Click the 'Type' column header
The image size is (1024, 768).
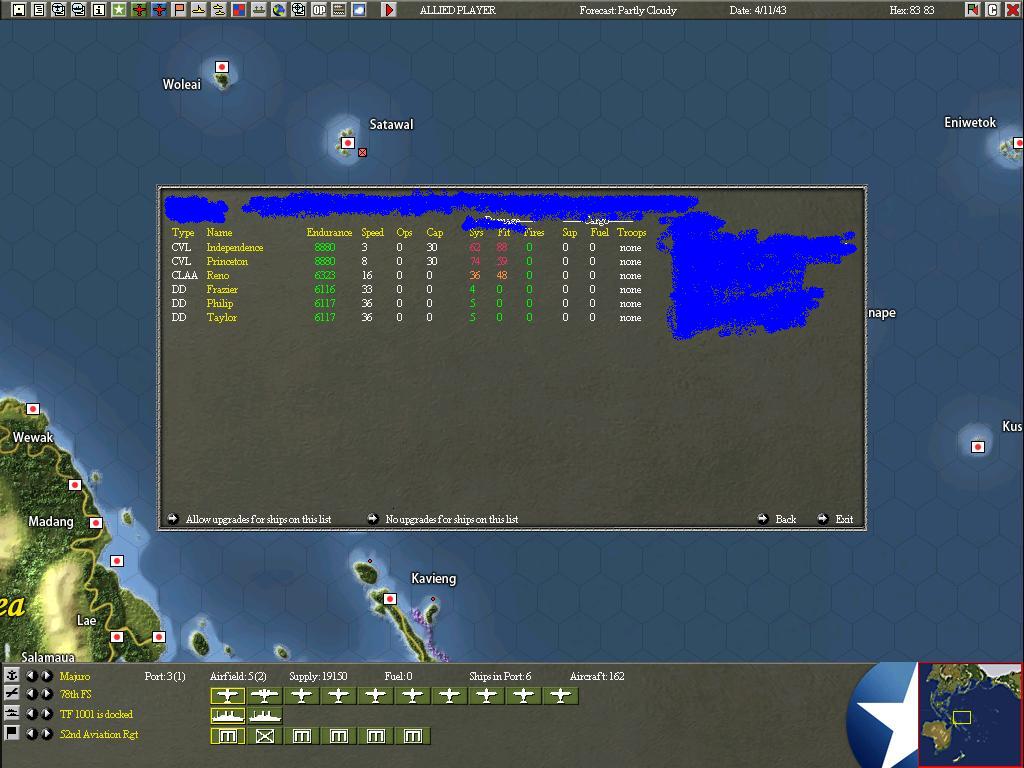(x=183, y=232)
